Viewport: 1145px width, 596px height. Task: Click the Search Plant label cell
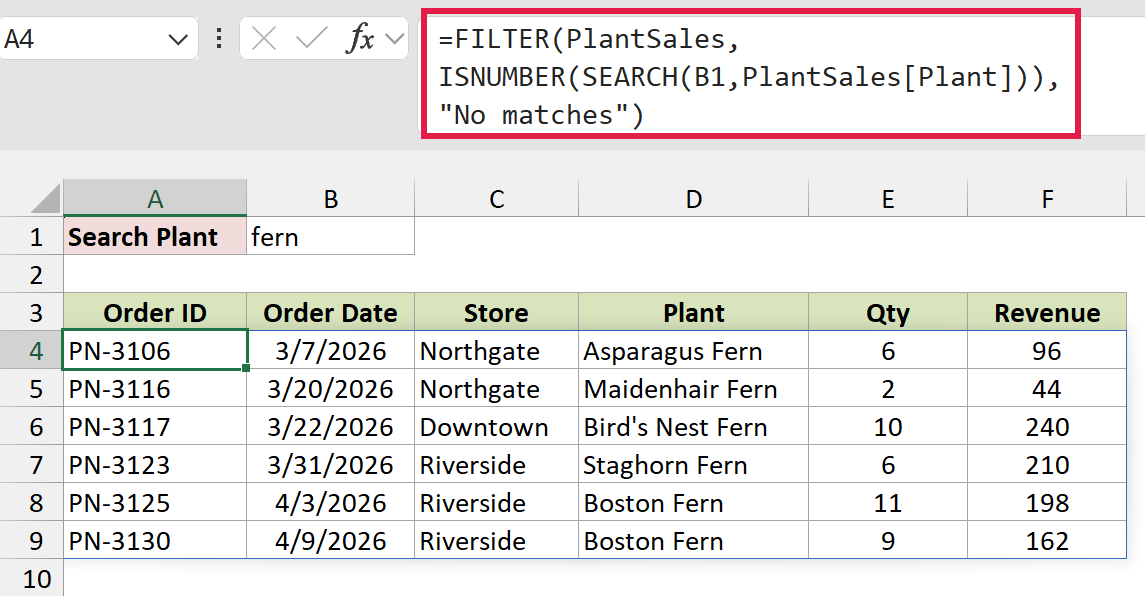coord(155,237)
